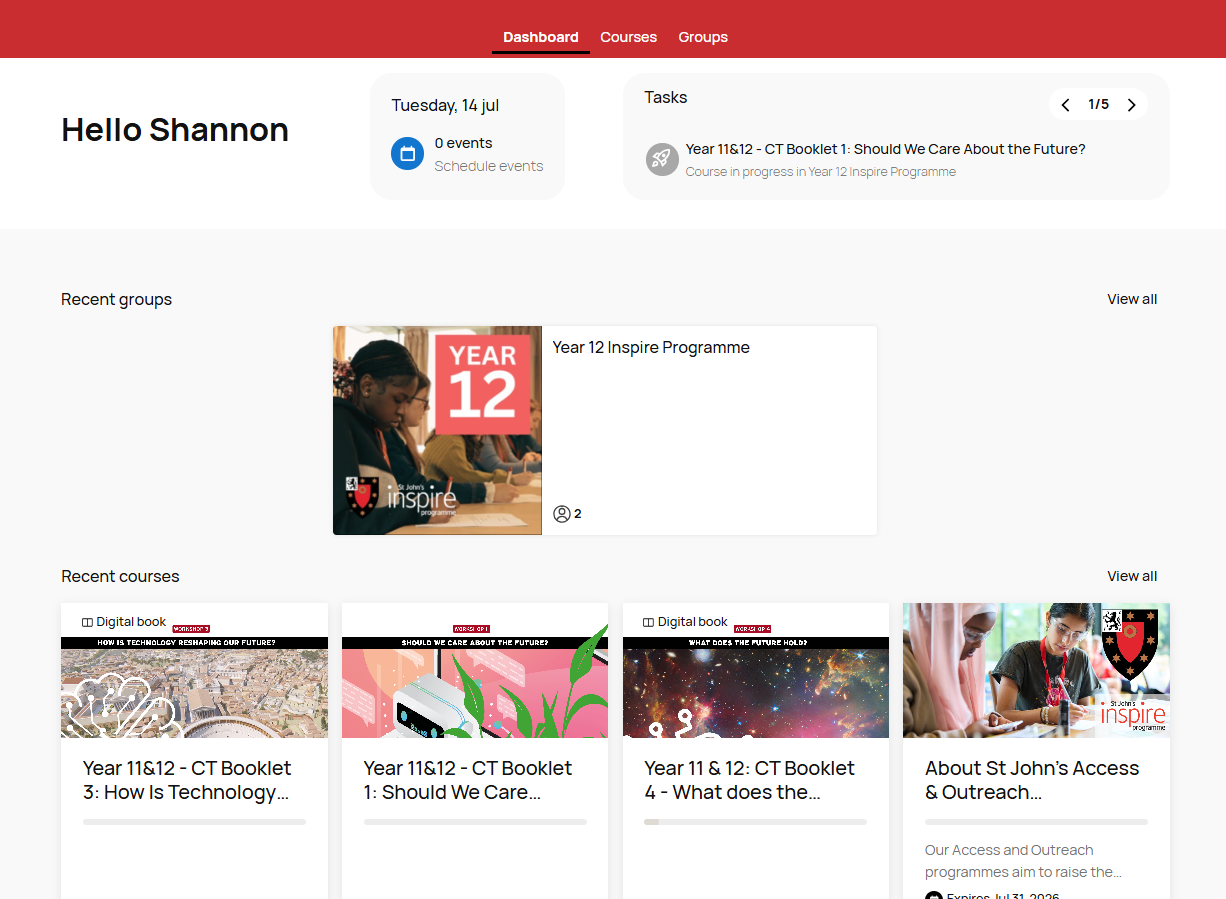The width and height of the screenshot is (1226, 899).
Task: Open the Dashboard tab
Action: coord(540,37)
